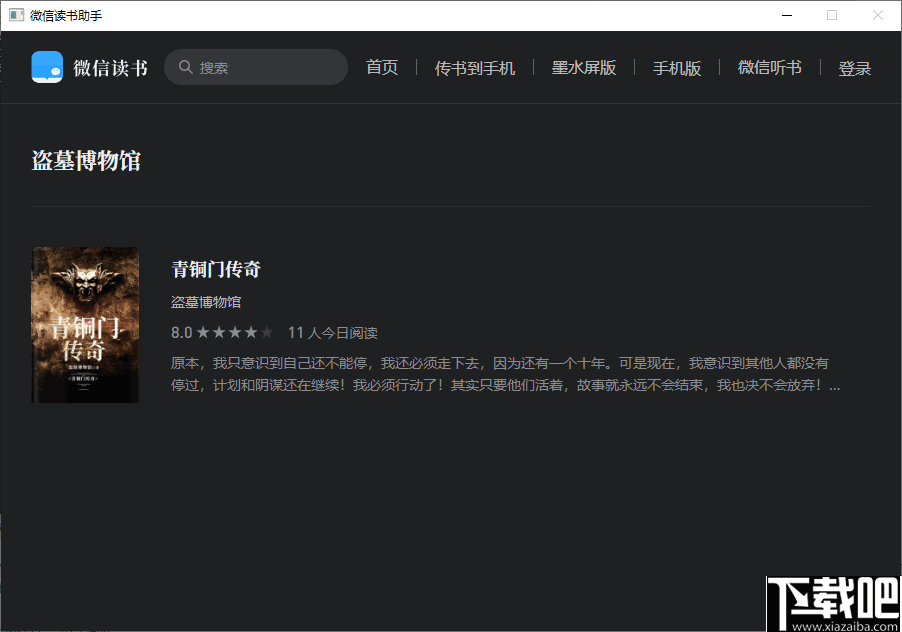Click the 青铜门传奇 cover thumbnail
This screenshot has height=632, width=902.
tap(85, 324)
